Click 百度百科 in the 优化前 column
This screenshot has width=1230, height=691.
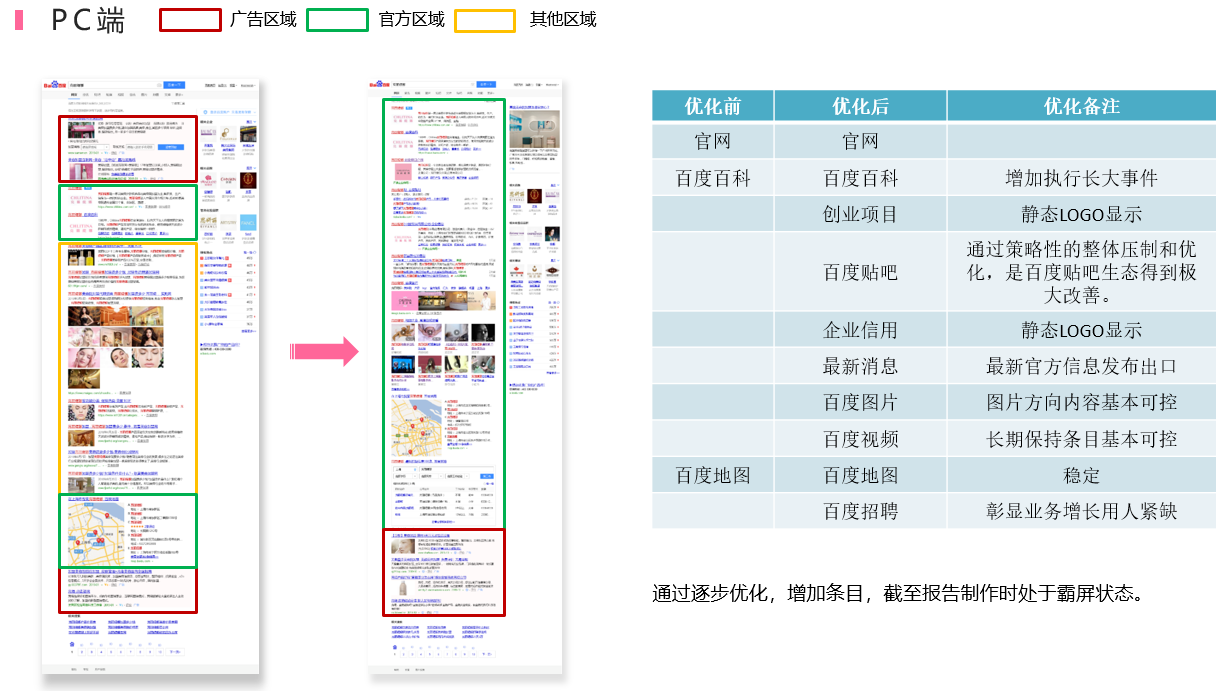(x=713, y=178)
